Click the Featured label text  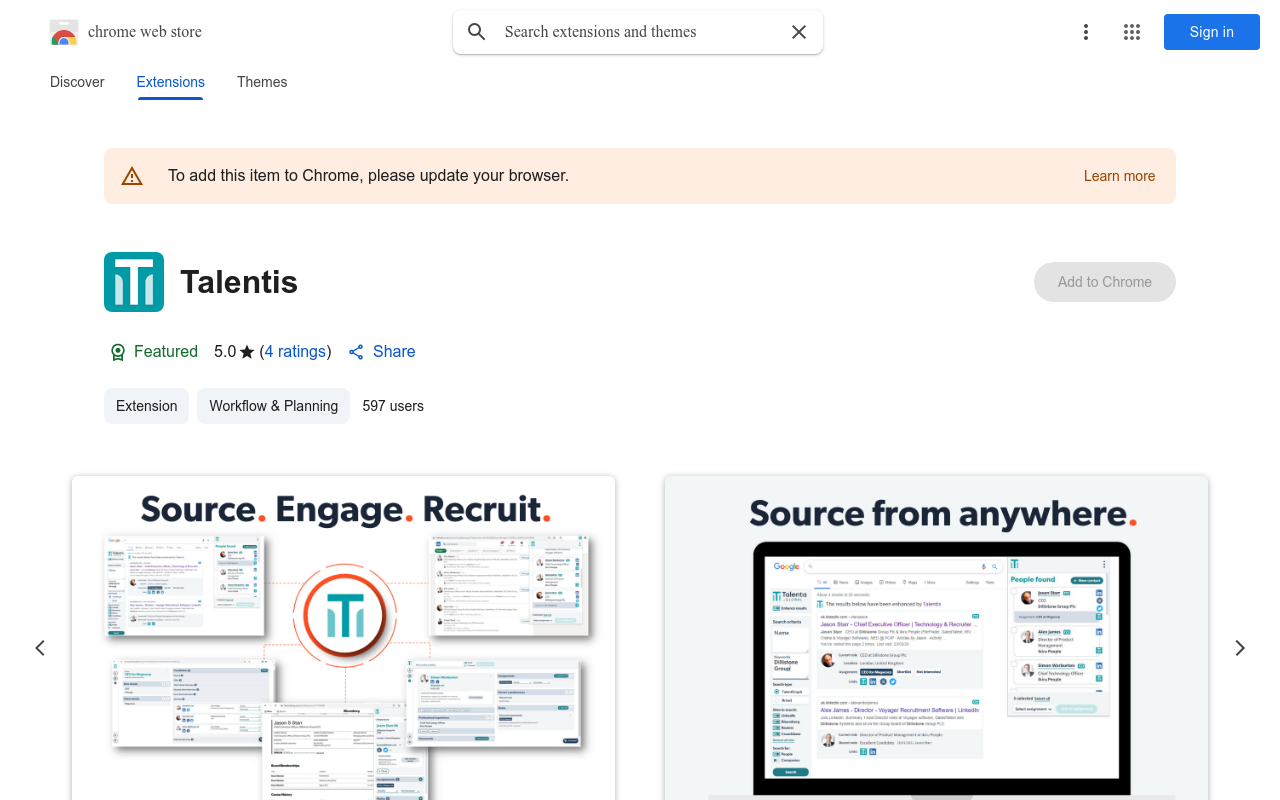click(x=166, y=351)
